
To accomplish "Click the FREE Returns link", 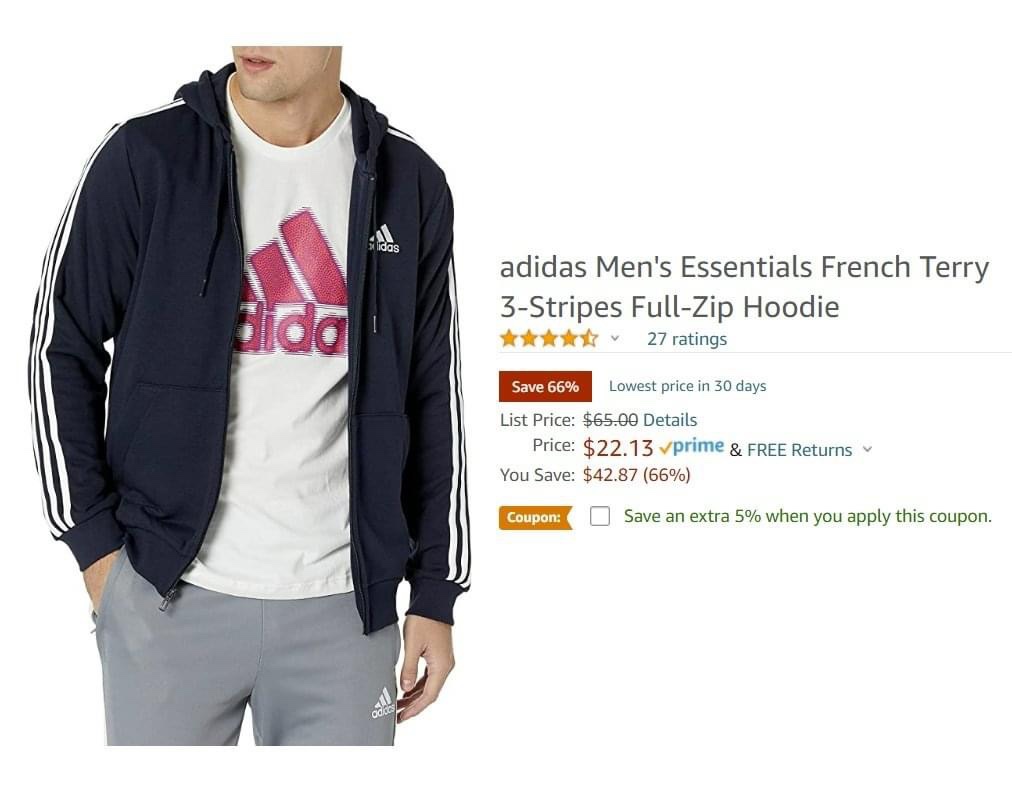I will (799, 450).
